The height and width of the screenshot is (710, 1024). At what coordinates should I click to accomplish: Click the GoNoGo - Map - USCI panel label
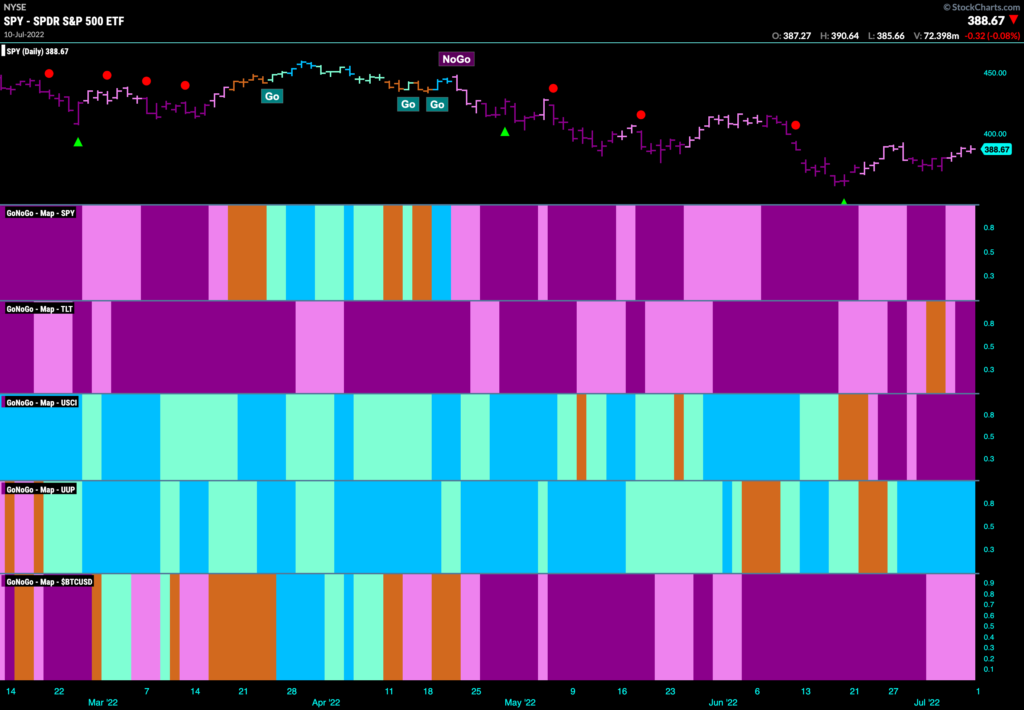point(42,402)
